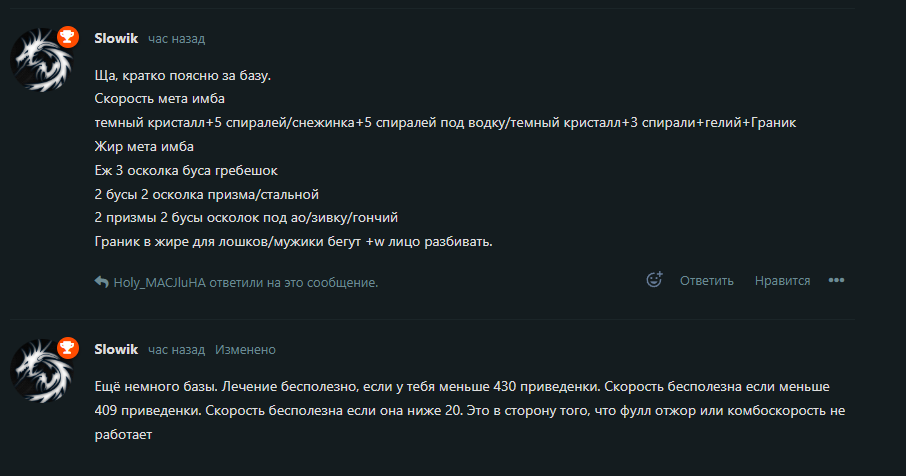Click the Изменено edited label
Screen dimensions: 906x476
pos(245,349)
